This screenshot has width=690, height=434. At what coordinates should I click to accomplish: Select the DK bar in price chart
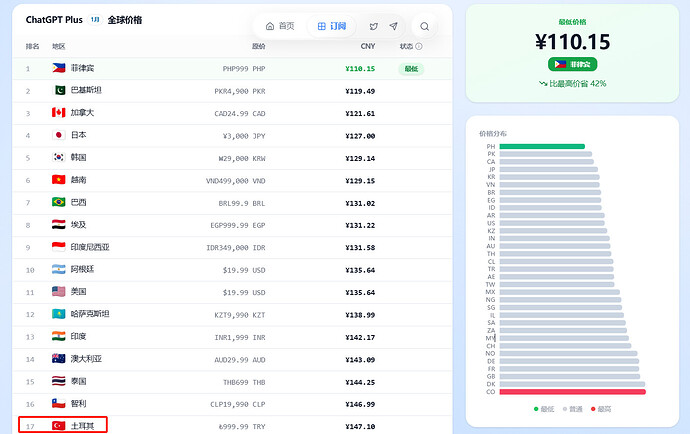pos(572,384)
